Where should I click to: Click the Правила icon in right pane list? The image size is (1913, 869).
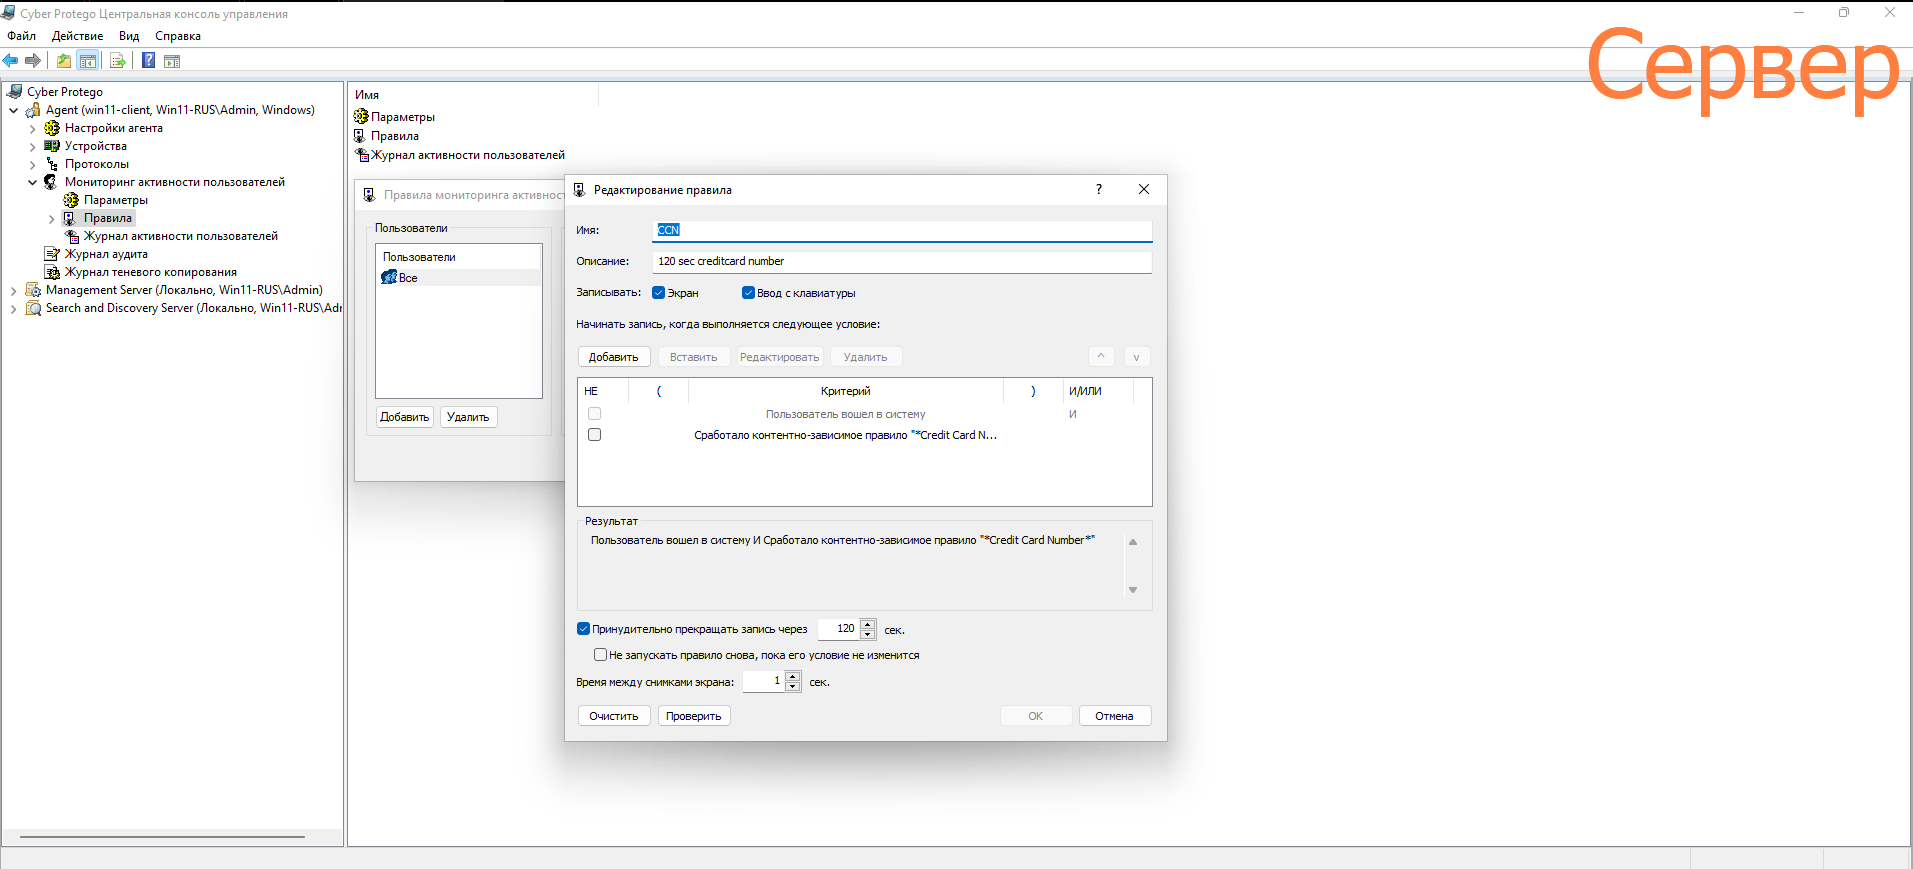tap(360, 136)
